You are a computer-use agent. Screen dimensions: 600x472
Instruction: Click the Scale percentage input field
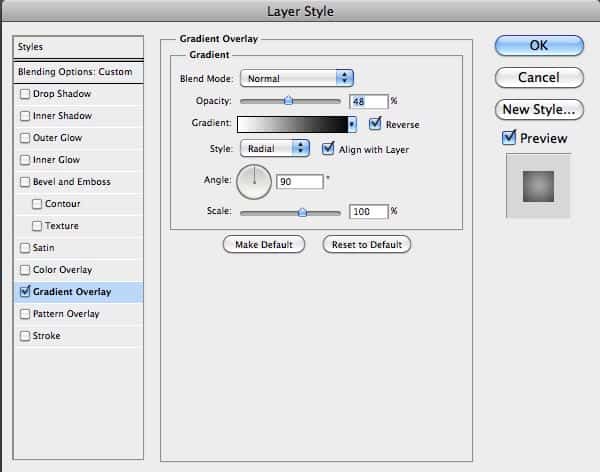point(368,212)
